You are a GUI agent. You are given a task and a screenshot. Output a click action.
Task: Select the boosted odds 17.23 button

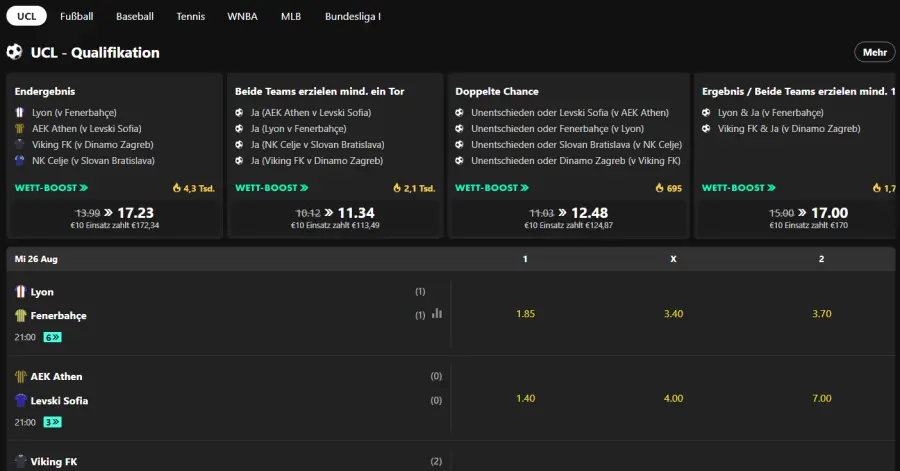(115, 217)
